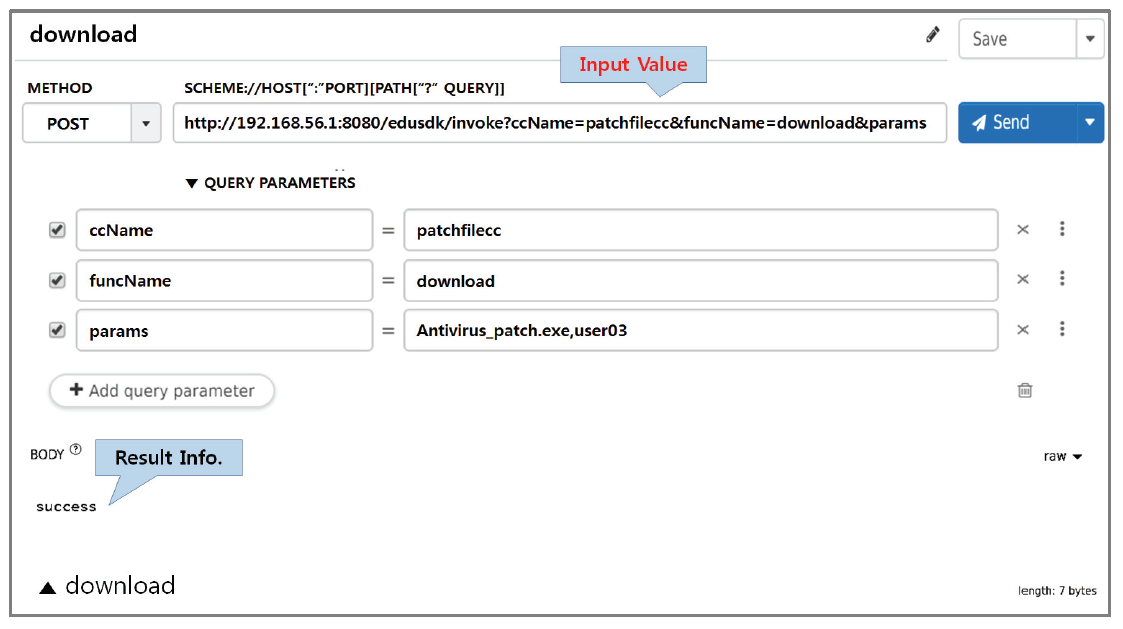The width and height of the screenshot is (1123, 629).
Task: Open the three-dot menu for params row
Action: 1062,329
